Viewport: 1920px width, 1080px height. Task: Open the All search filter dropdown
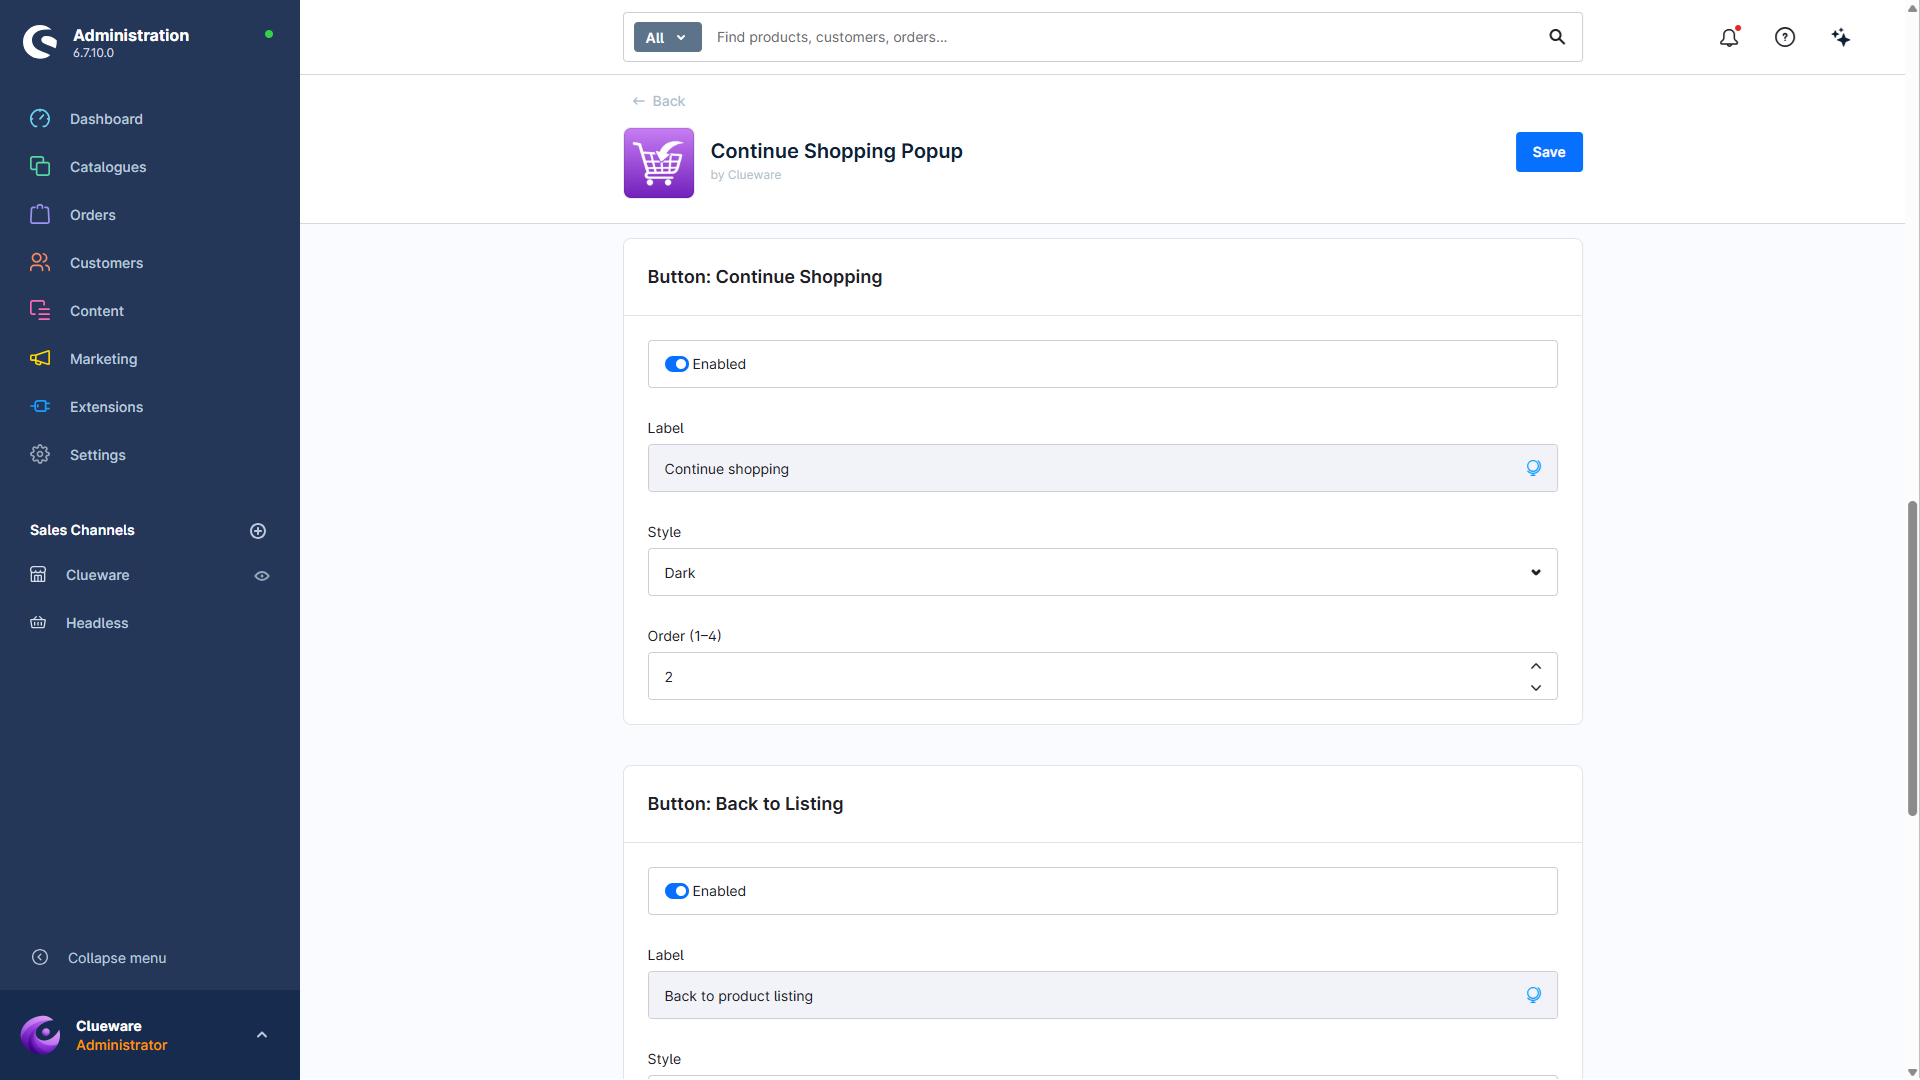click(x=667, y=37)
